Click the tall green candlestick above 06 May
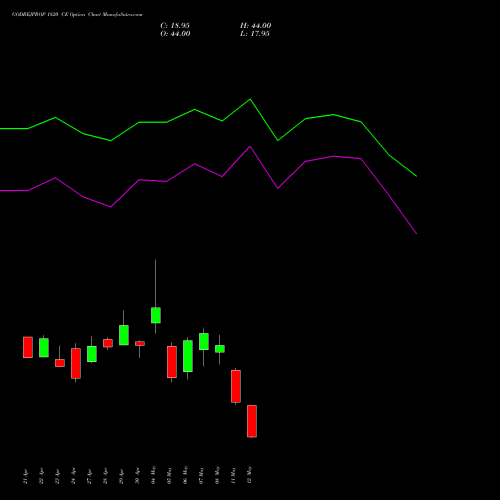This screenshot has width=500, height=500. coord(188,356)
